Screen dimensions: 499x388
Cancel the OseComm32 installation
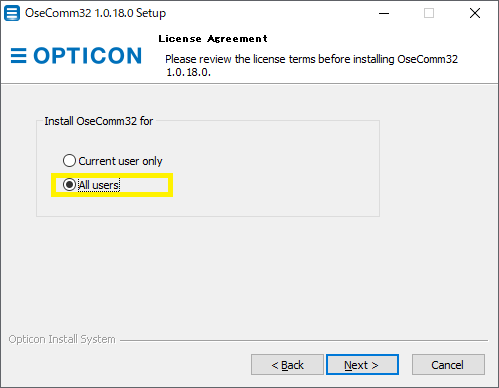click(448, 365)
